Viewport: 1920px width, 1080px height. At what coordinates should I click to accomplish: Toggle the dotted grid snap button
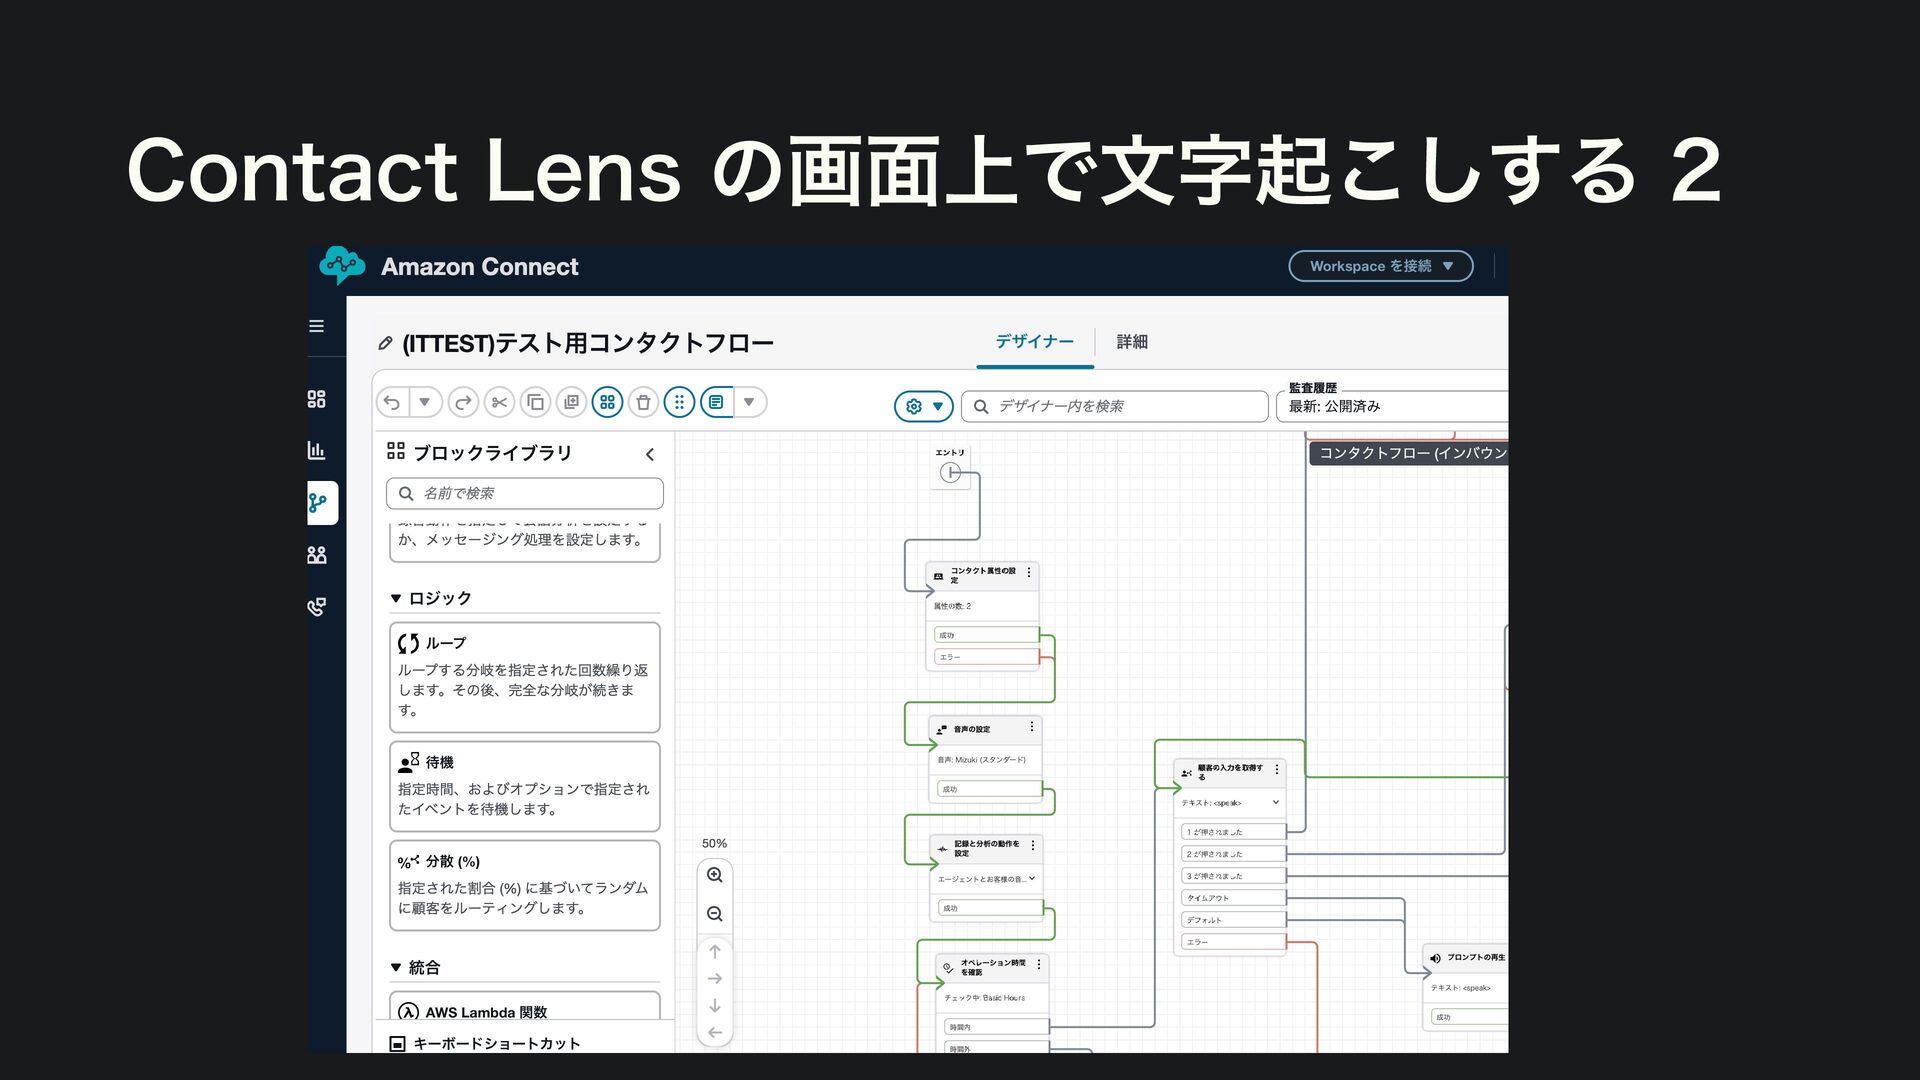tap(679, 402)
